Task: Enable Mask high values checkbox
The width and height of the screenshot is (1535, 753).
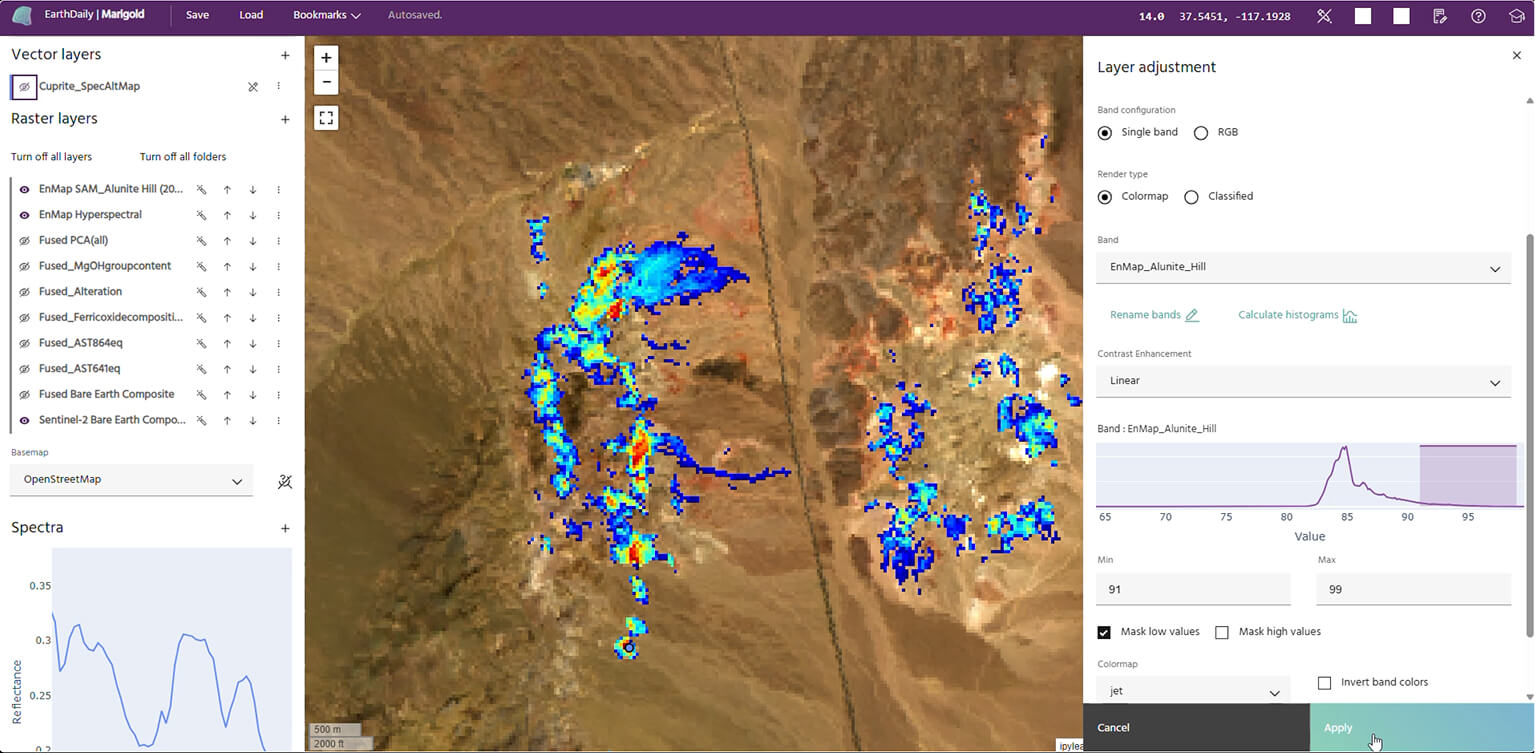Action: (x=1222, y=632)
